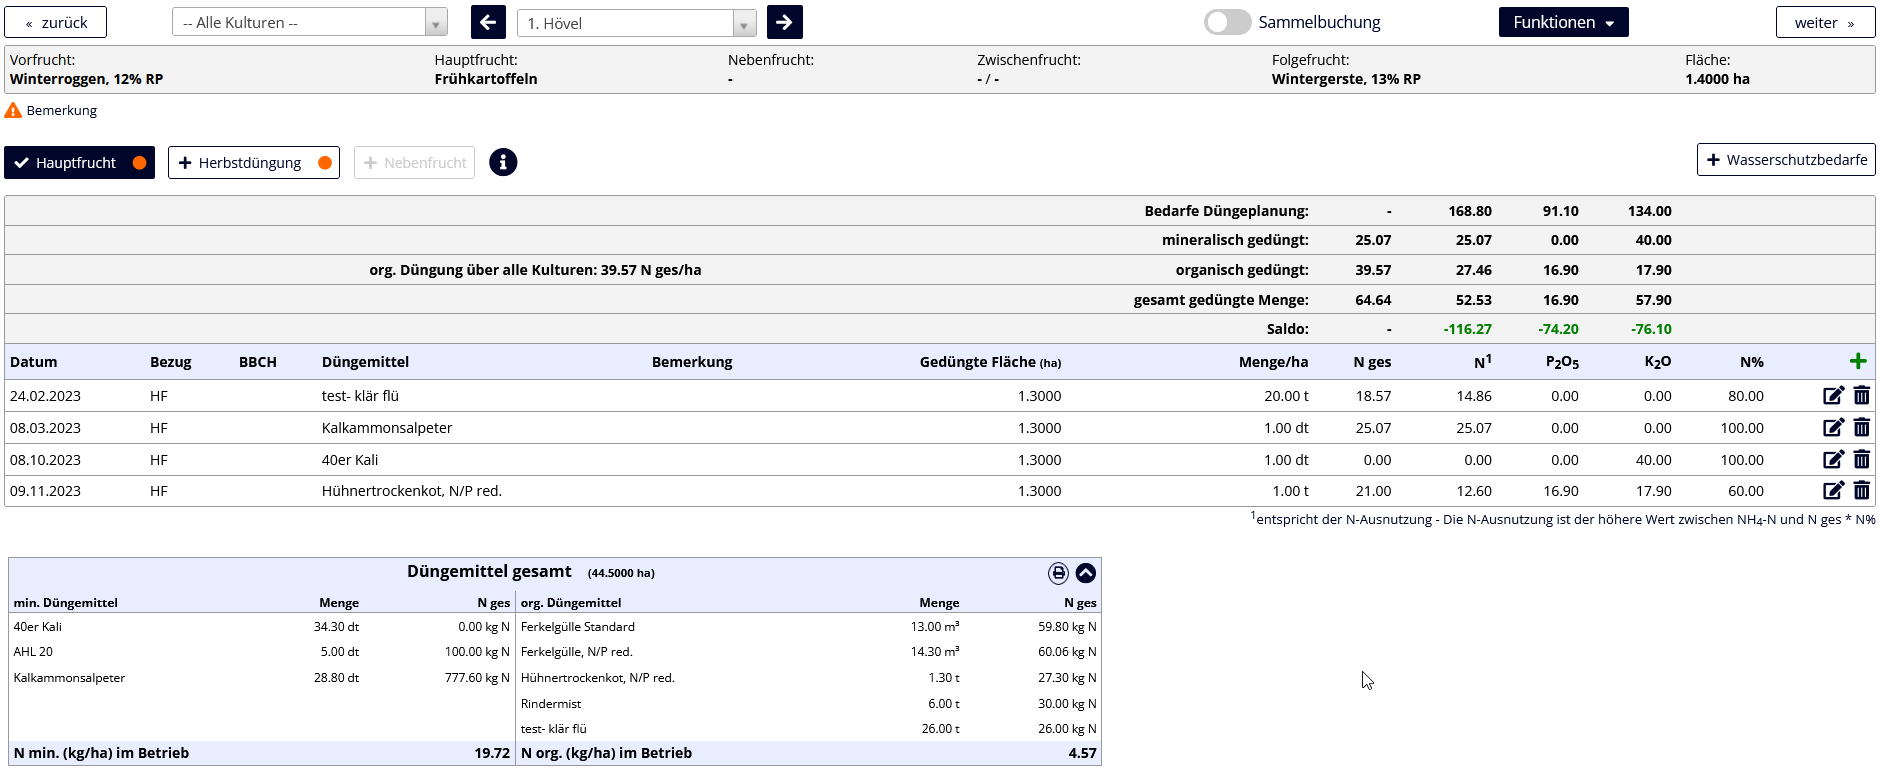The image size is (1879, 773).
Task: Click the Saldo value -74.20
Action: [1558, 329]
